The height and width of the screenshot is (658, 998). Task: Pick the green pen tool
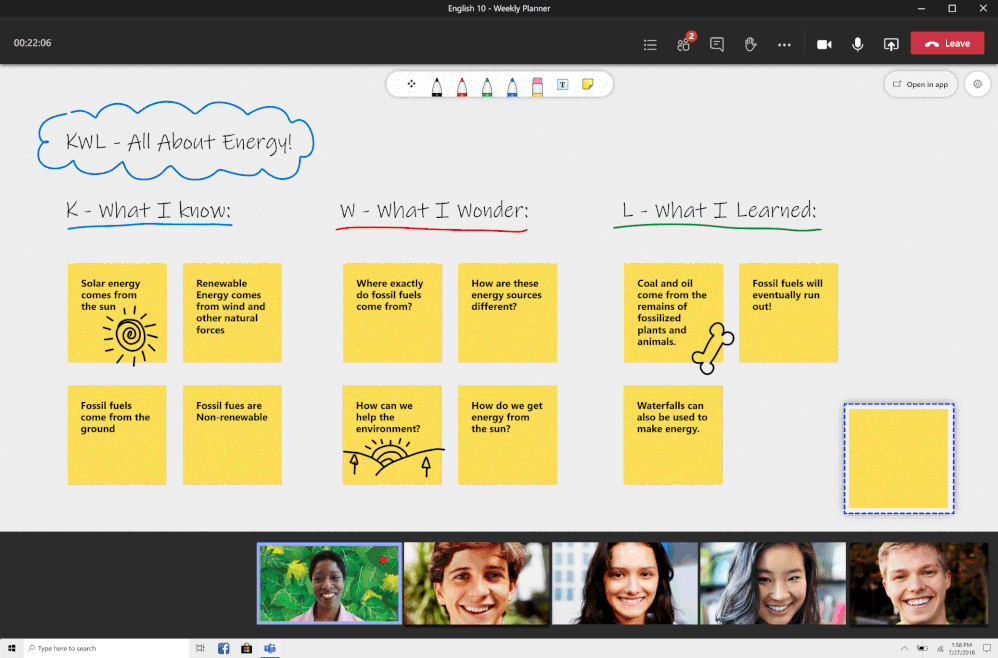pyautogui.click(x=487, y=85)
